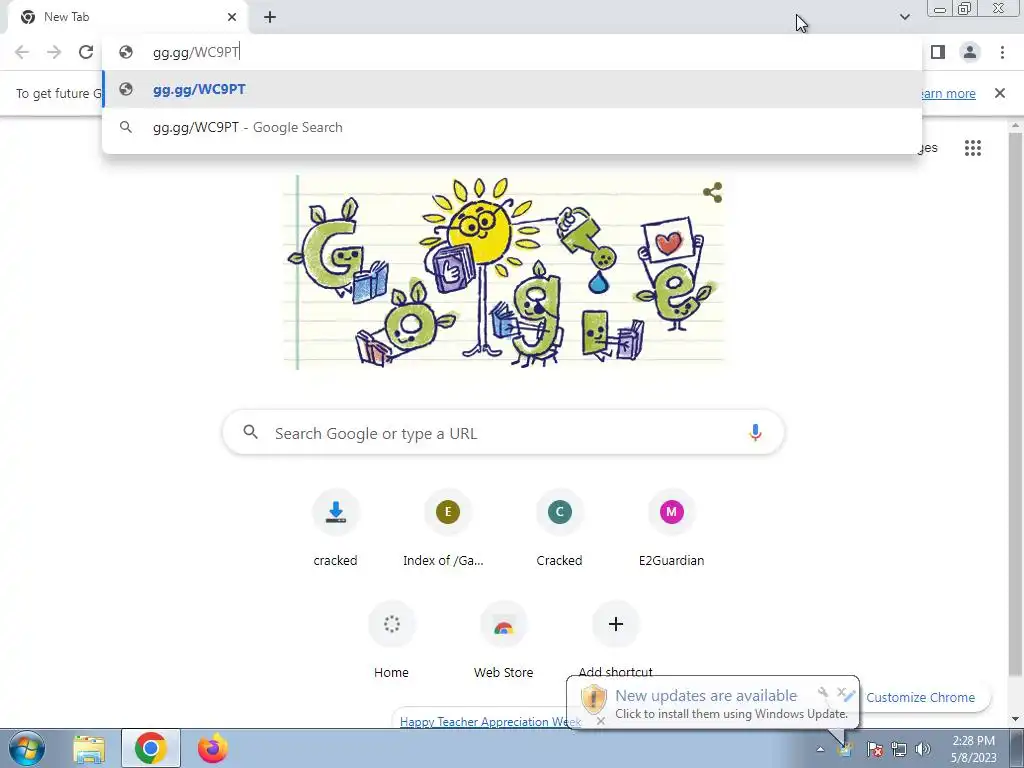The image size is (1024, 768).
Task: Open the Cracked shortcut with C icon
Action: click(x=560, y=530)
